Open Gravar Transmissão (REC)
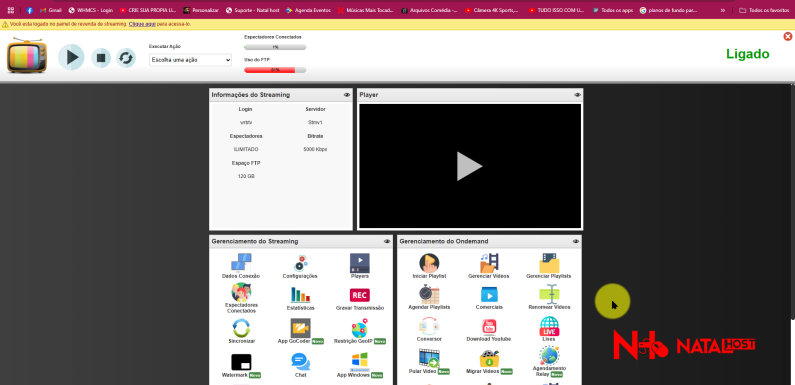Image resolution: width=795 pixels, height=385 pixels. pos(359,299)
